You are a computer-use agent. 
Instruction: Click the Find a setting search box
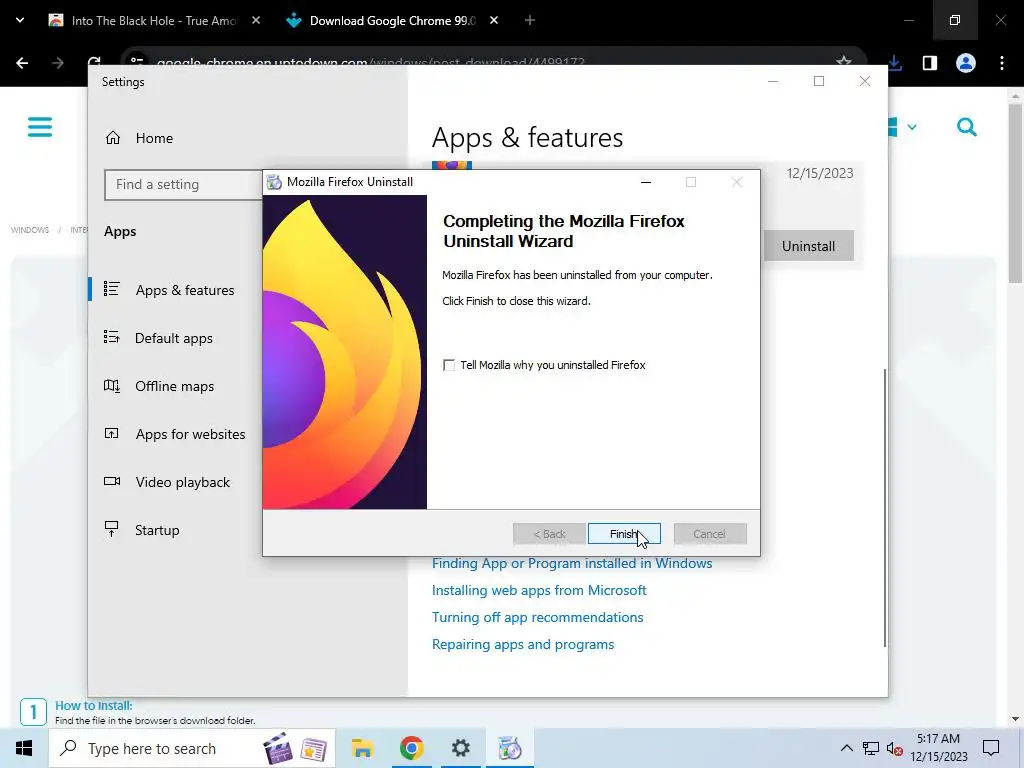[183, 184]
